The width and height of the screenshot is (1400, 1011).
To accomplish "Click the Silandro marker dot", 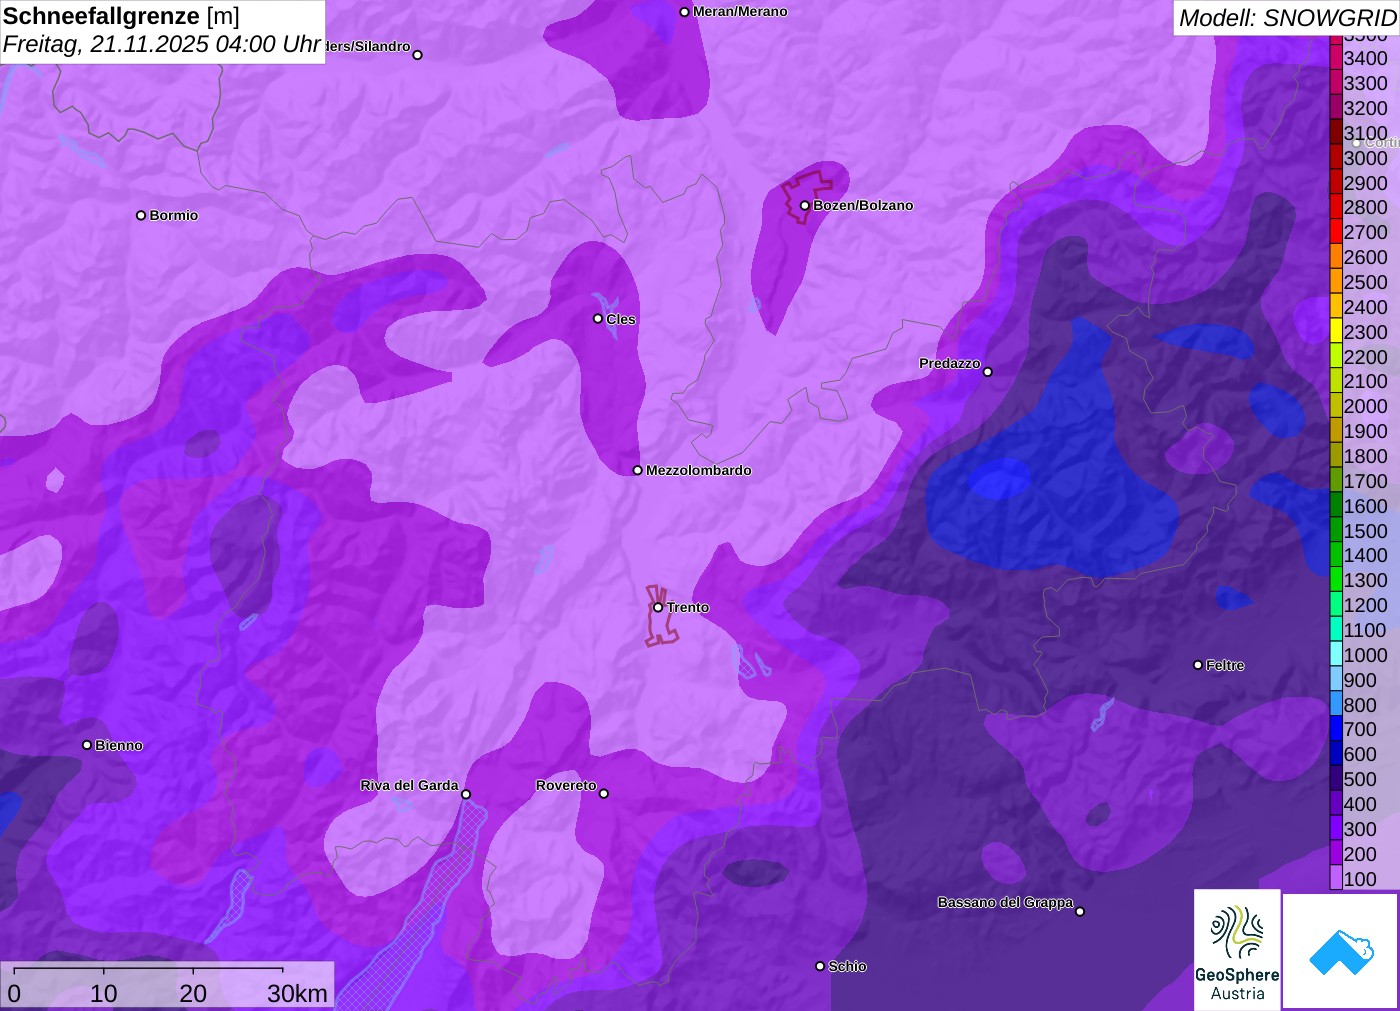I will pos(418,55).
